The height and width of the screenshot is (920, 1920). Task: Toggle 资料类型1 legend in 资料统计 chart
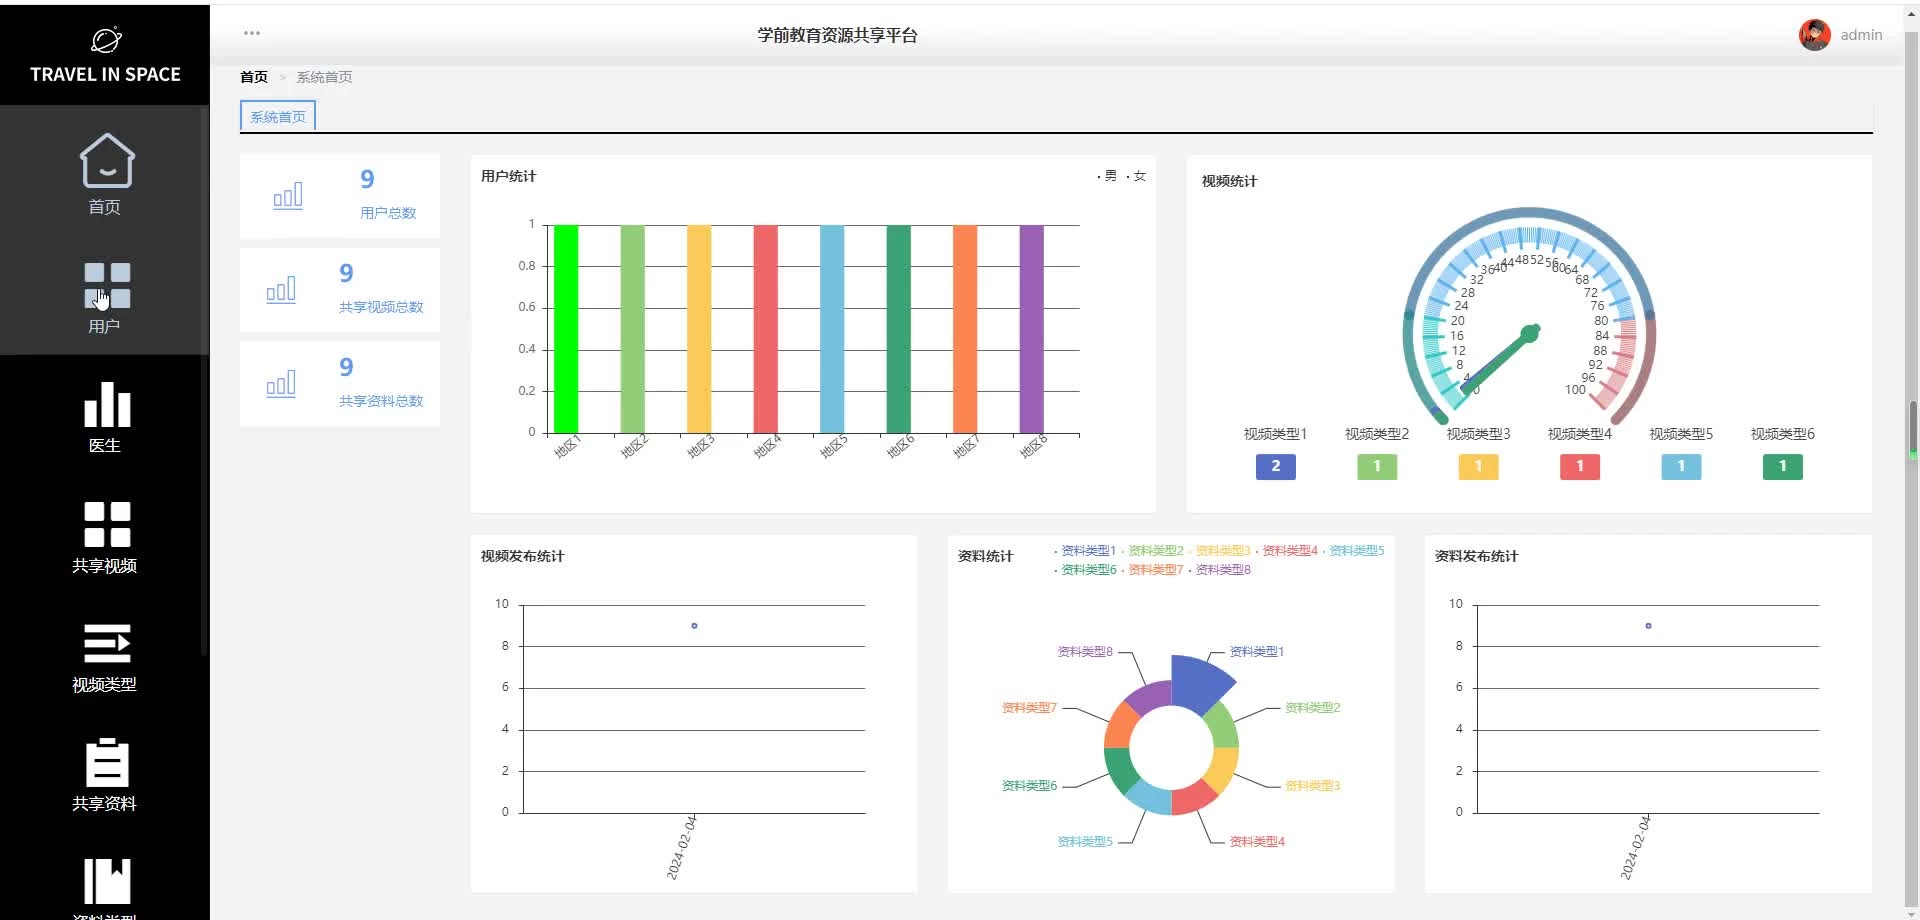point(1086,551)
